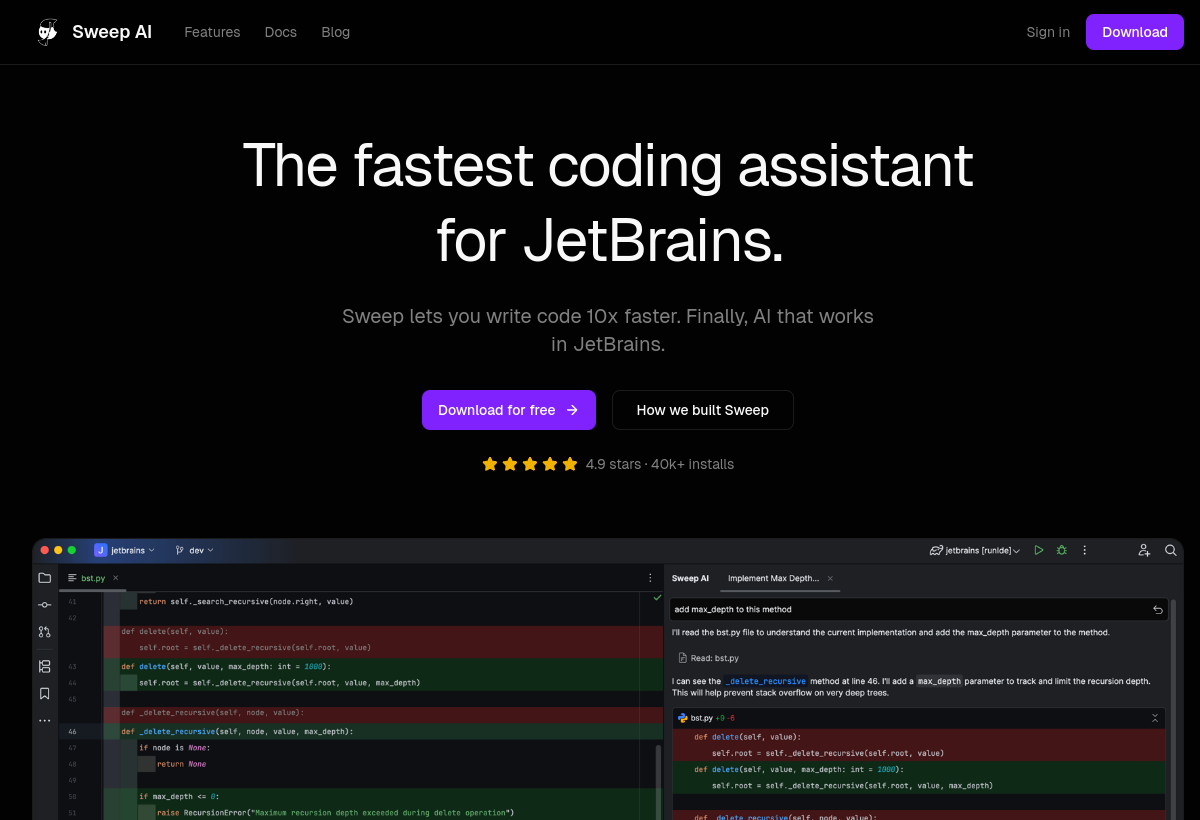The image size is (1200, 820).
Task: Click the green maximize dot in IDE preview
Action: 71,550
